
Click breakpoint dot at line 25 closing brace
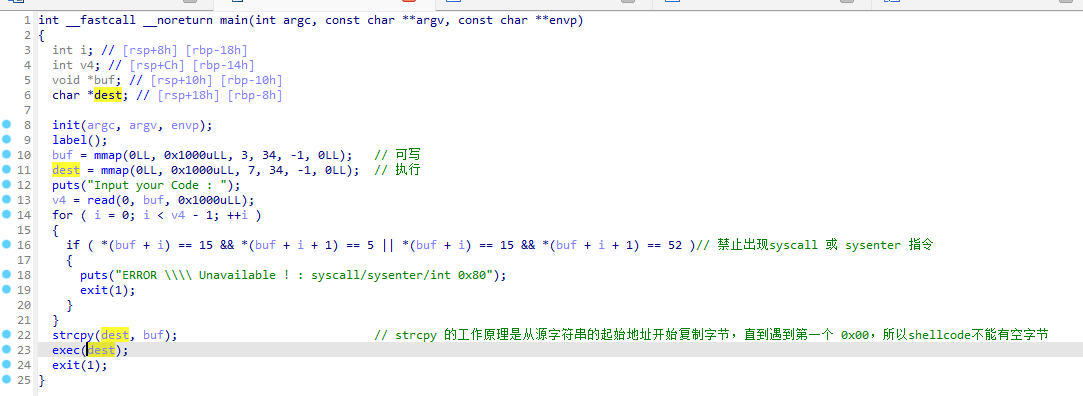(6, 379)
